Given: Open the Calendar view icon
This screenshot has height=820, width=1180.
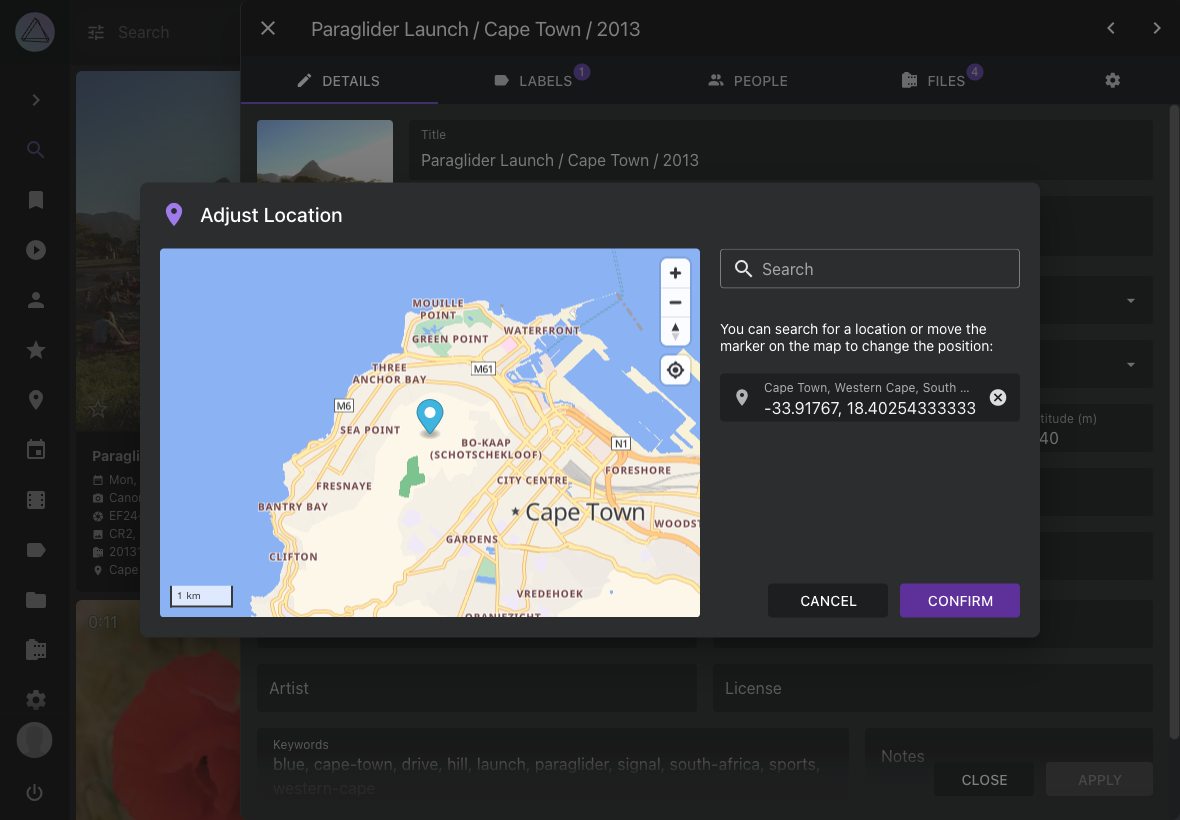Looking at the screenshot, I should pyautogui.click(x=35, y=449).
